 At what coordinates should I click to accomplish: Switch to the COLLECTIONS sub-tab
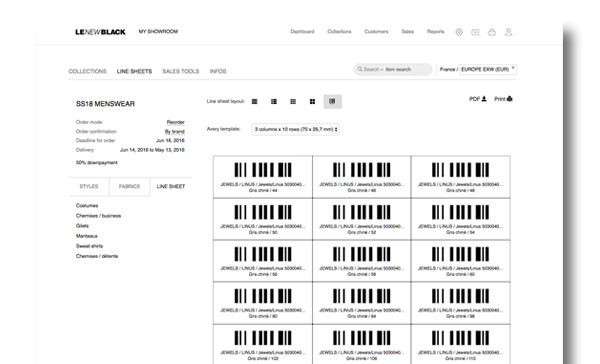88,71
